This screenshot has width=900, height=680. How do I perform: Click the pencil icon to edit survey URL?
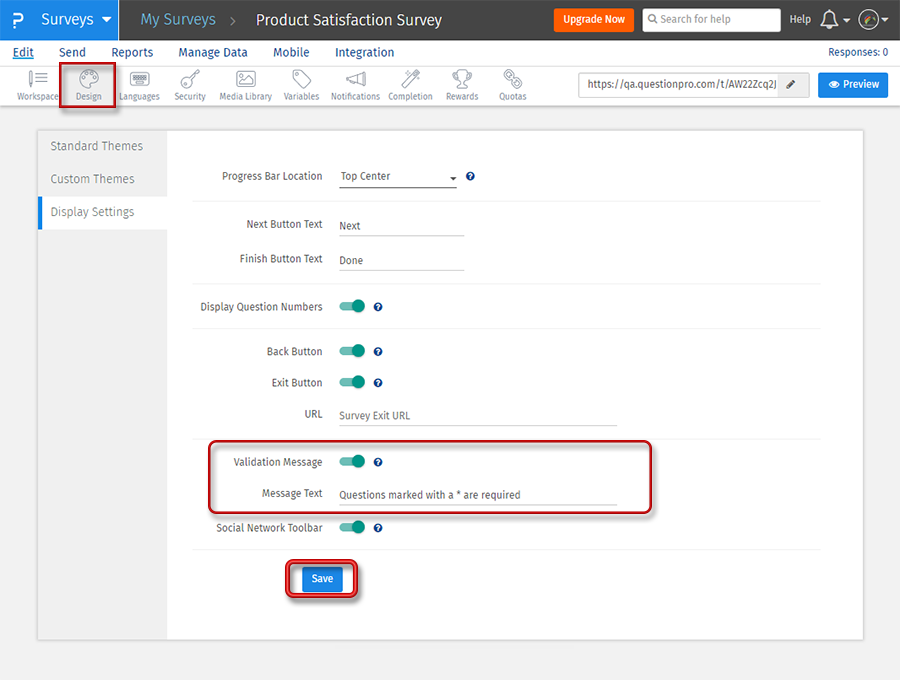pyautogui.click(x=792, y=85)
